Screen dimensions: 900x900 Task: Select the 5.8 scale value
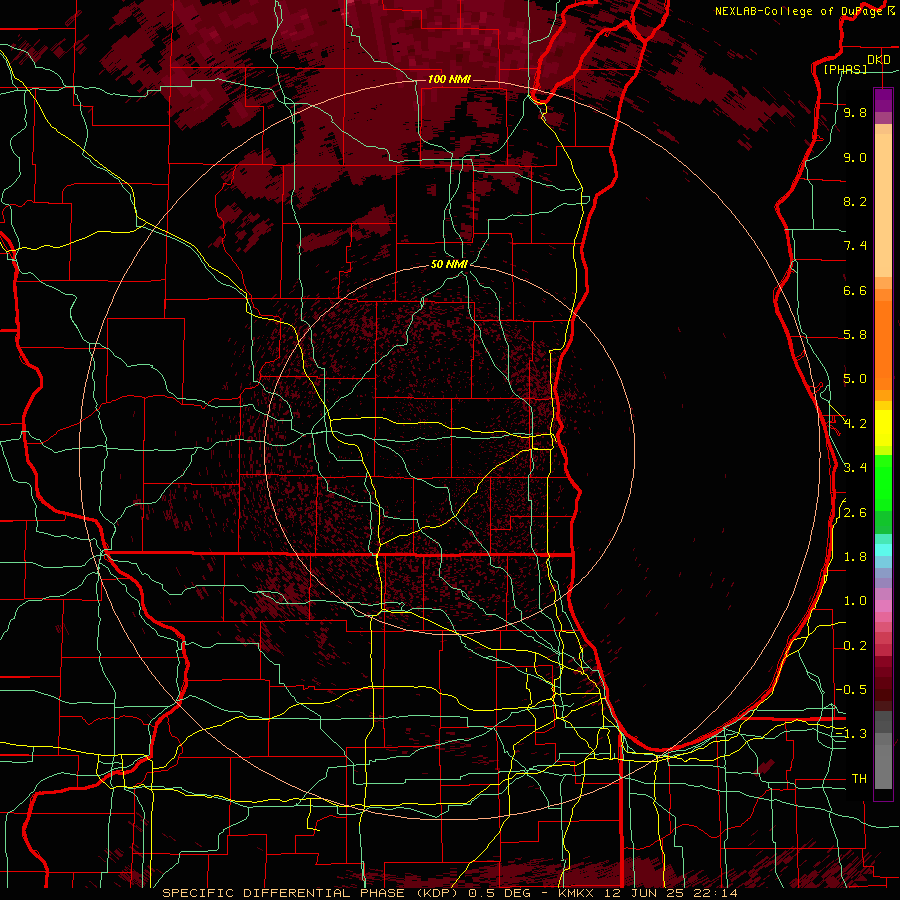[x=855, y=335]
